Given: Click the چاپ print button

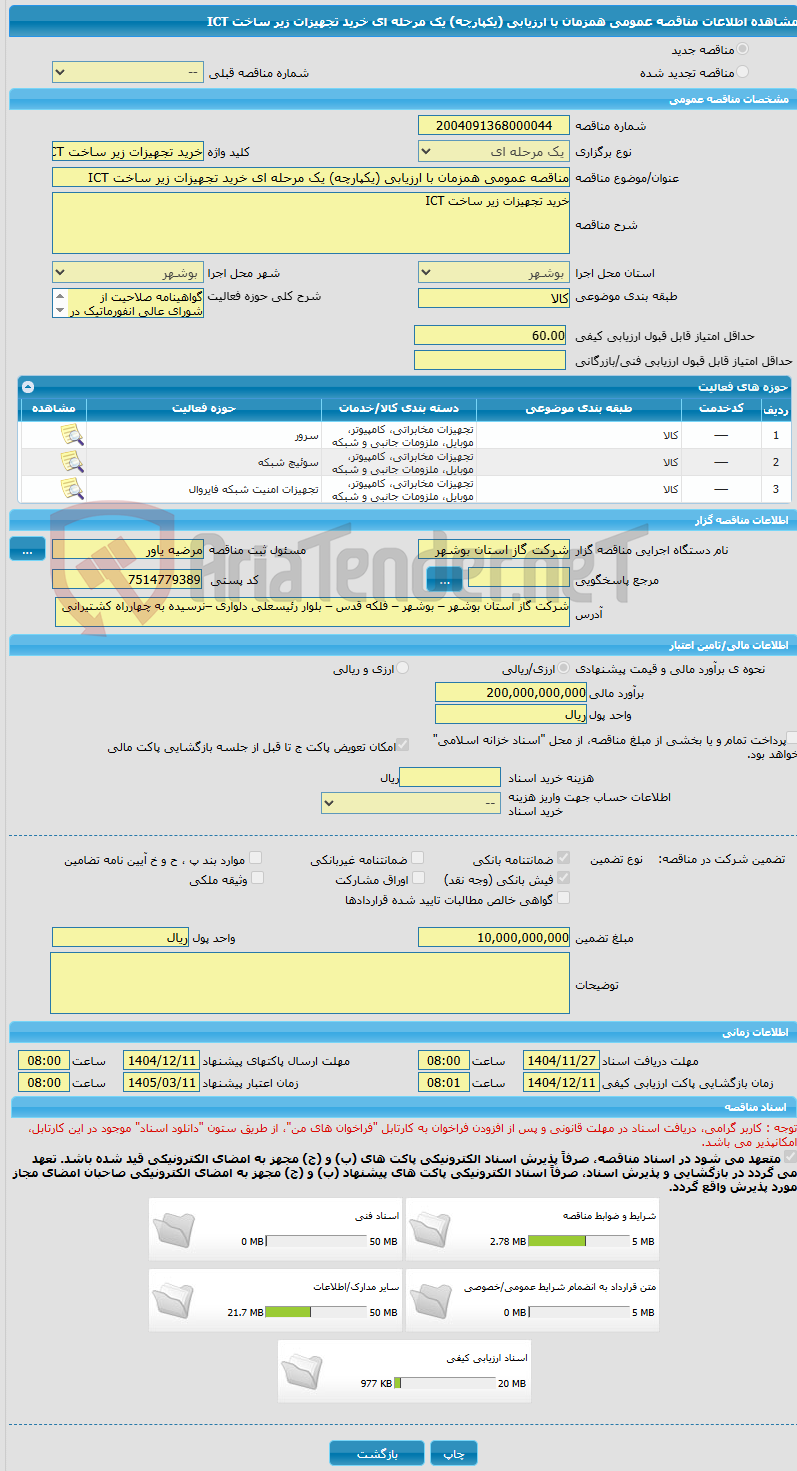Looking at the screenshot, I should (455, 1454).
